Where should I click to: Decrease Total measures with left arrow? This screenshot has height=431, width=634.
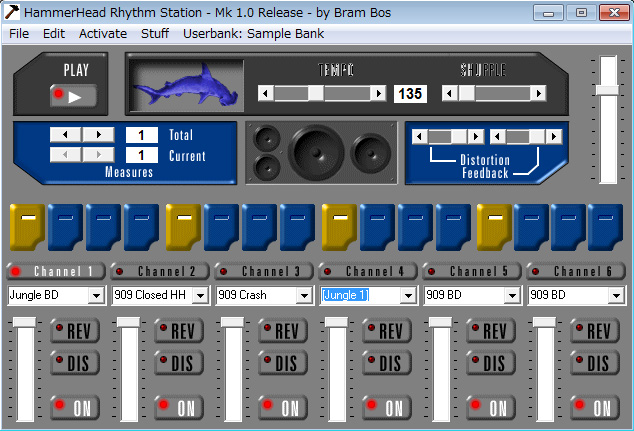tap(65, 134)
